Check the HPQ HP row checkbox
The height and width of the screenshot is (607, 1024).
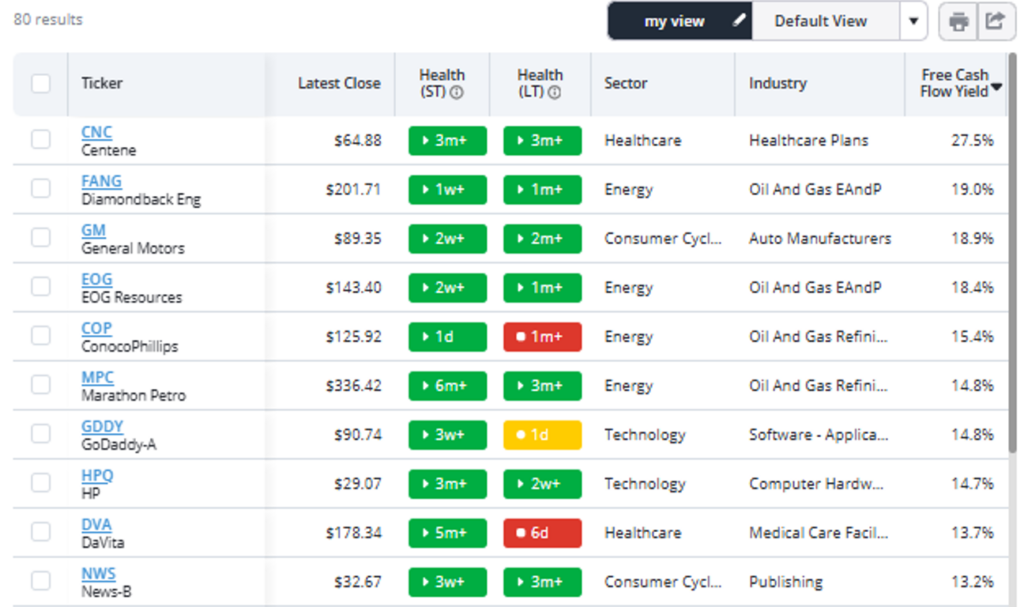point(40,482)
